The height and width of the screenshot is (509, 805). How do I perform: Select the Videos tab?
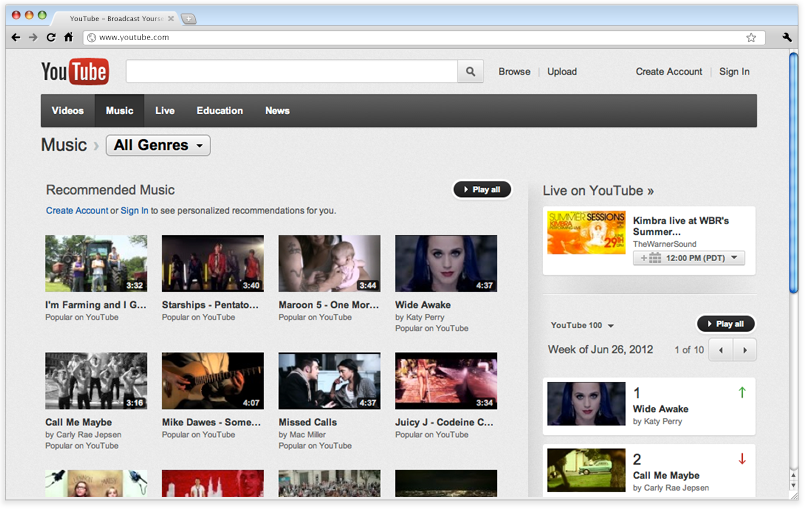[68, 110]
